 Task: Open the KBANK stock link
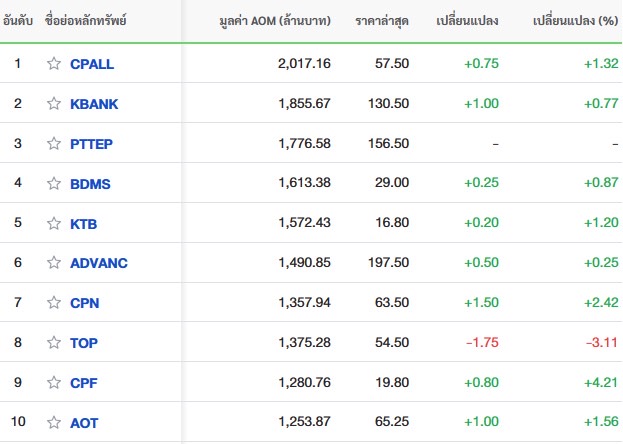pyautogui.click(x=94, y=104)
